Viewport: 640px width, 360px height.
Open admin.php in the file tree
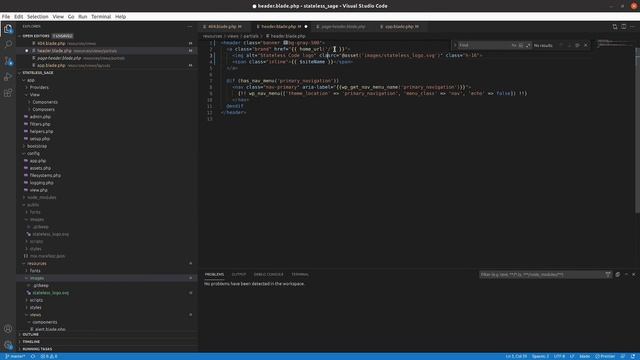coord(40,117)
